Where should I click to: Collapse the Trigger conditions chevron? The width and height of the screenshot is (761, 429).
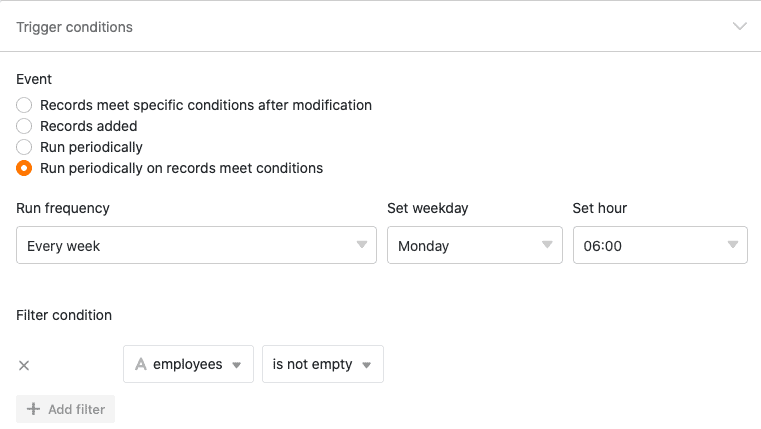coord(739,27)
